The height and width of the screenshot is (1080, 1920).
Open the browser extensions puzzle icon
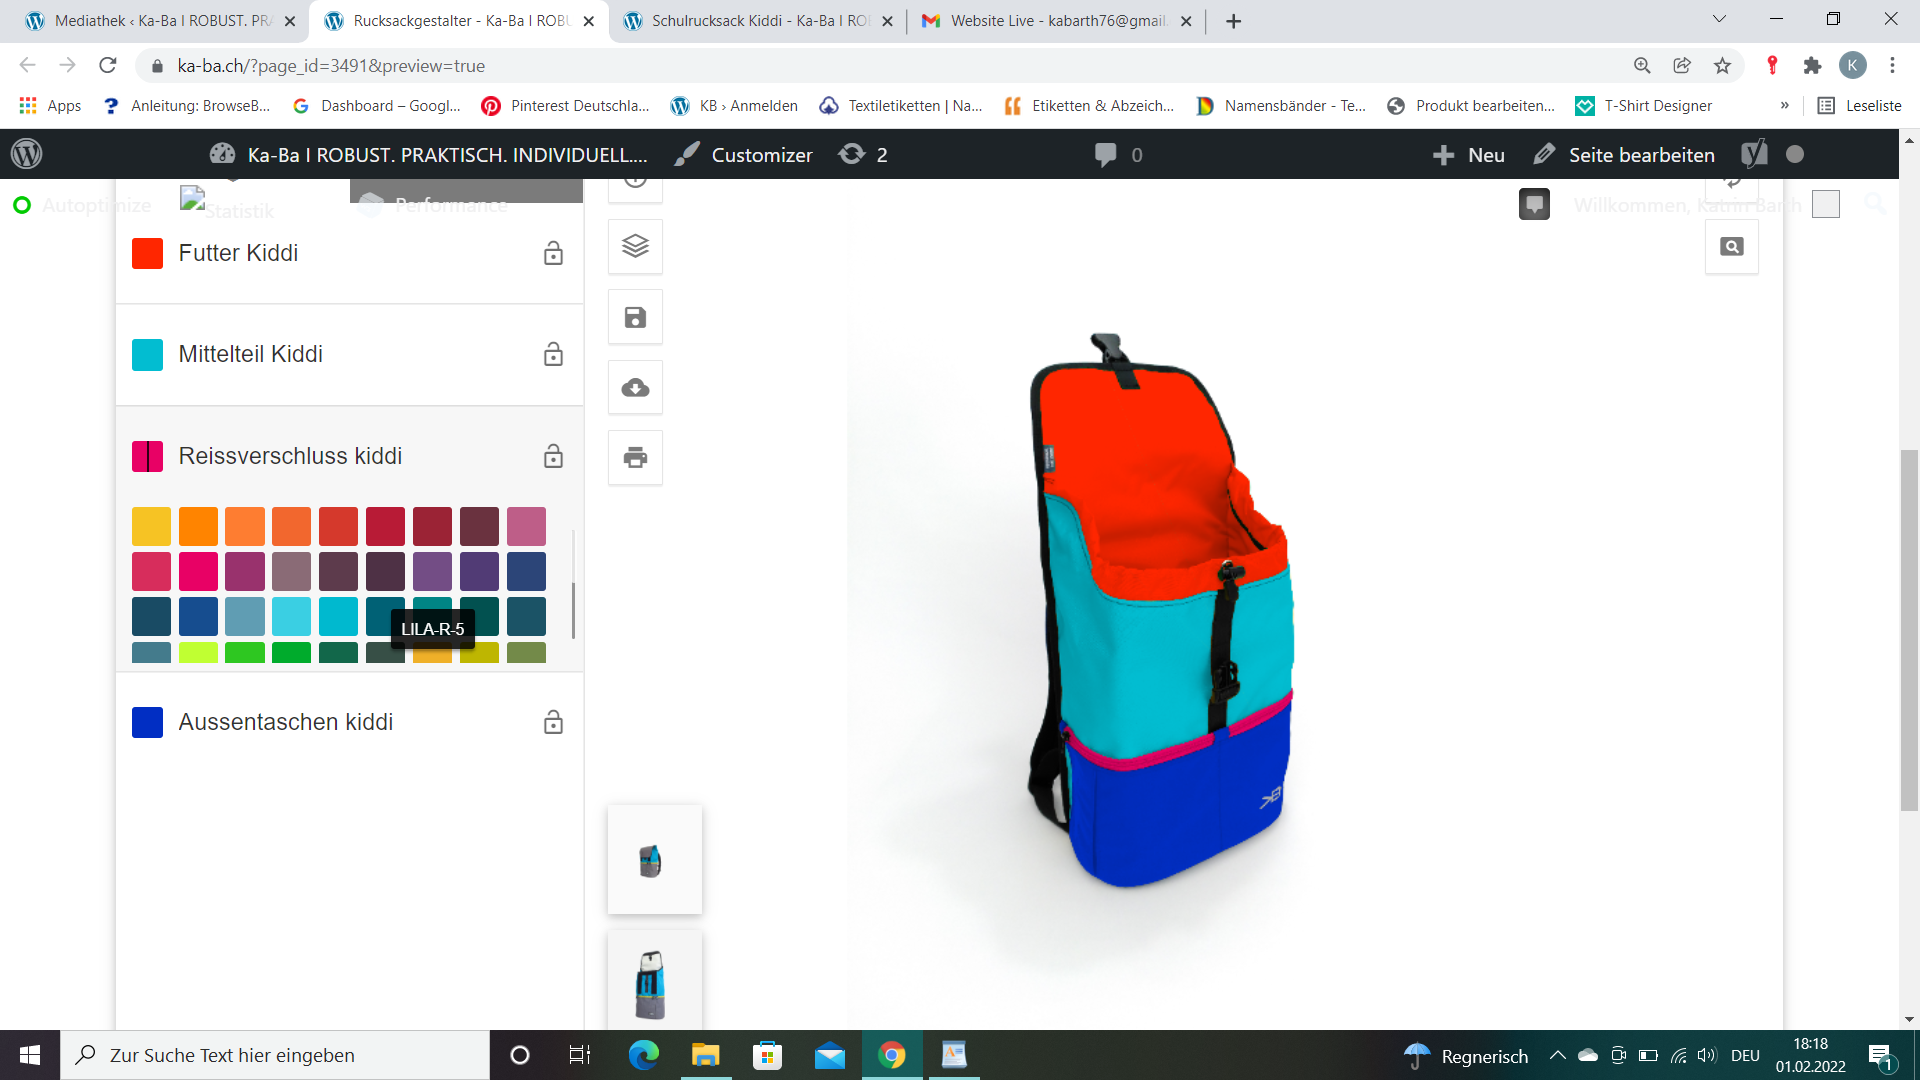point(1812,65)
